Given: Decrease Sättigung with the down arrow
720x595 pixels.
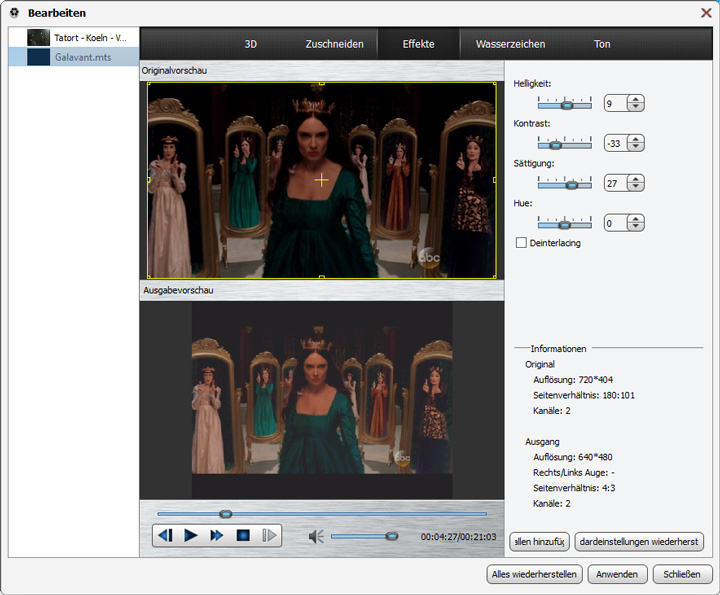Looking at the screenshot, I should click(636, 187).
